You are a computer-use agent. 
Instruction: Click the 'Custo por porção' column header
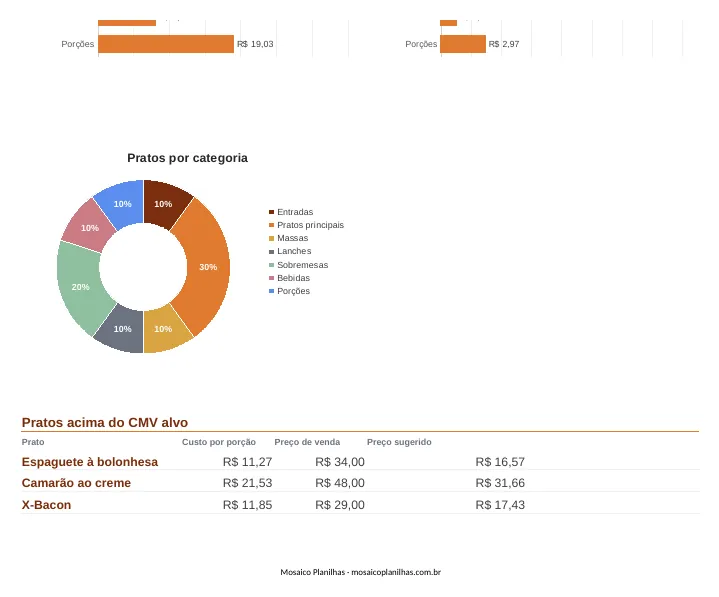pos(219,442)
